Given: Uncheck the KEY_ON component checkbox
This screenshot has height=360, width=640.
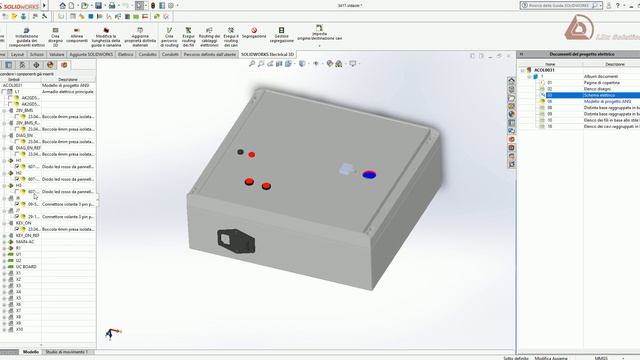Looking at the screenshot, I should click(x=17, y=229).
